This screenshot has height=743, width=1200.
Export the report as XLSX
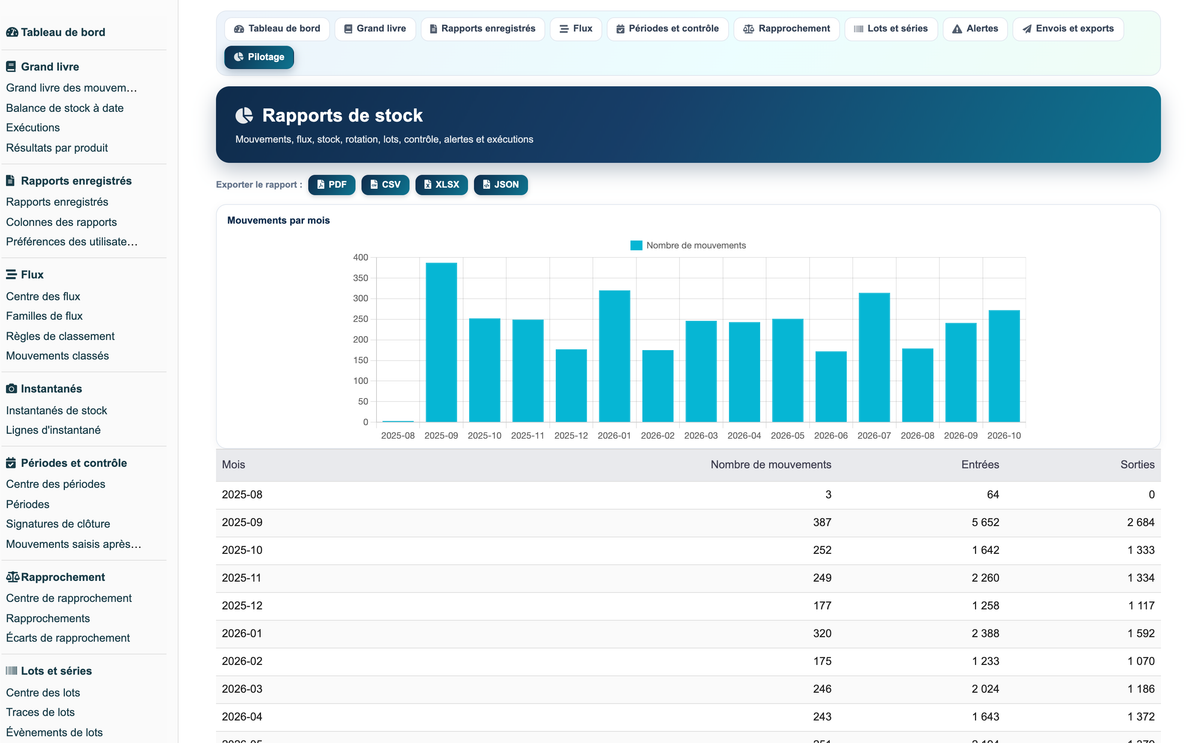click(442, 185)
